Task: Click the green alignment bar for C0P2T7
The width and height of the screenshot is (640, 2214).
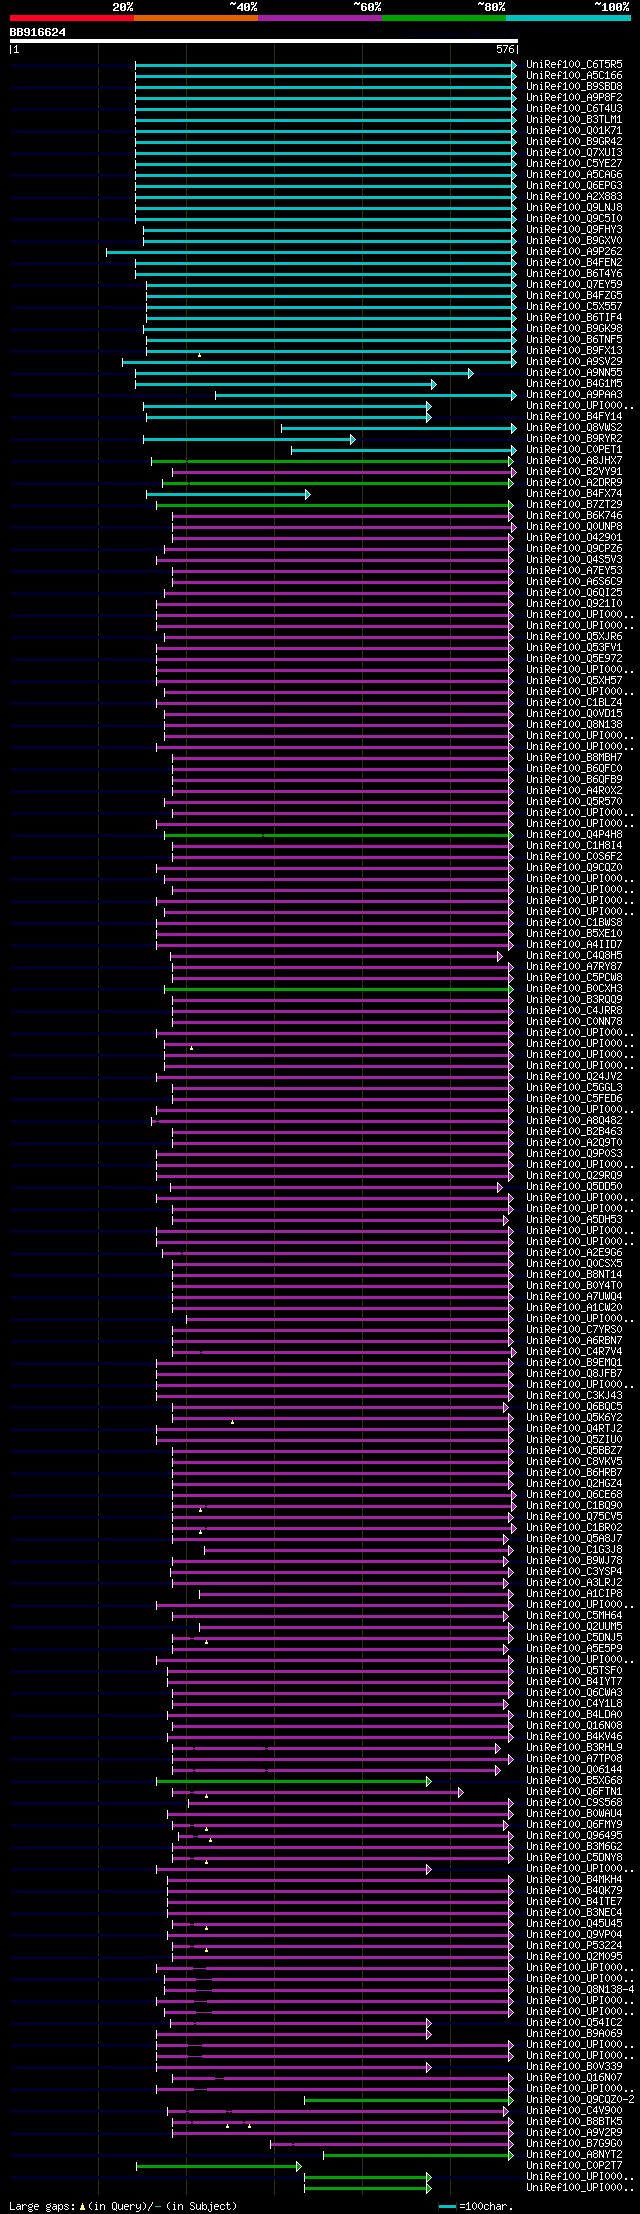Action: 218,2165
